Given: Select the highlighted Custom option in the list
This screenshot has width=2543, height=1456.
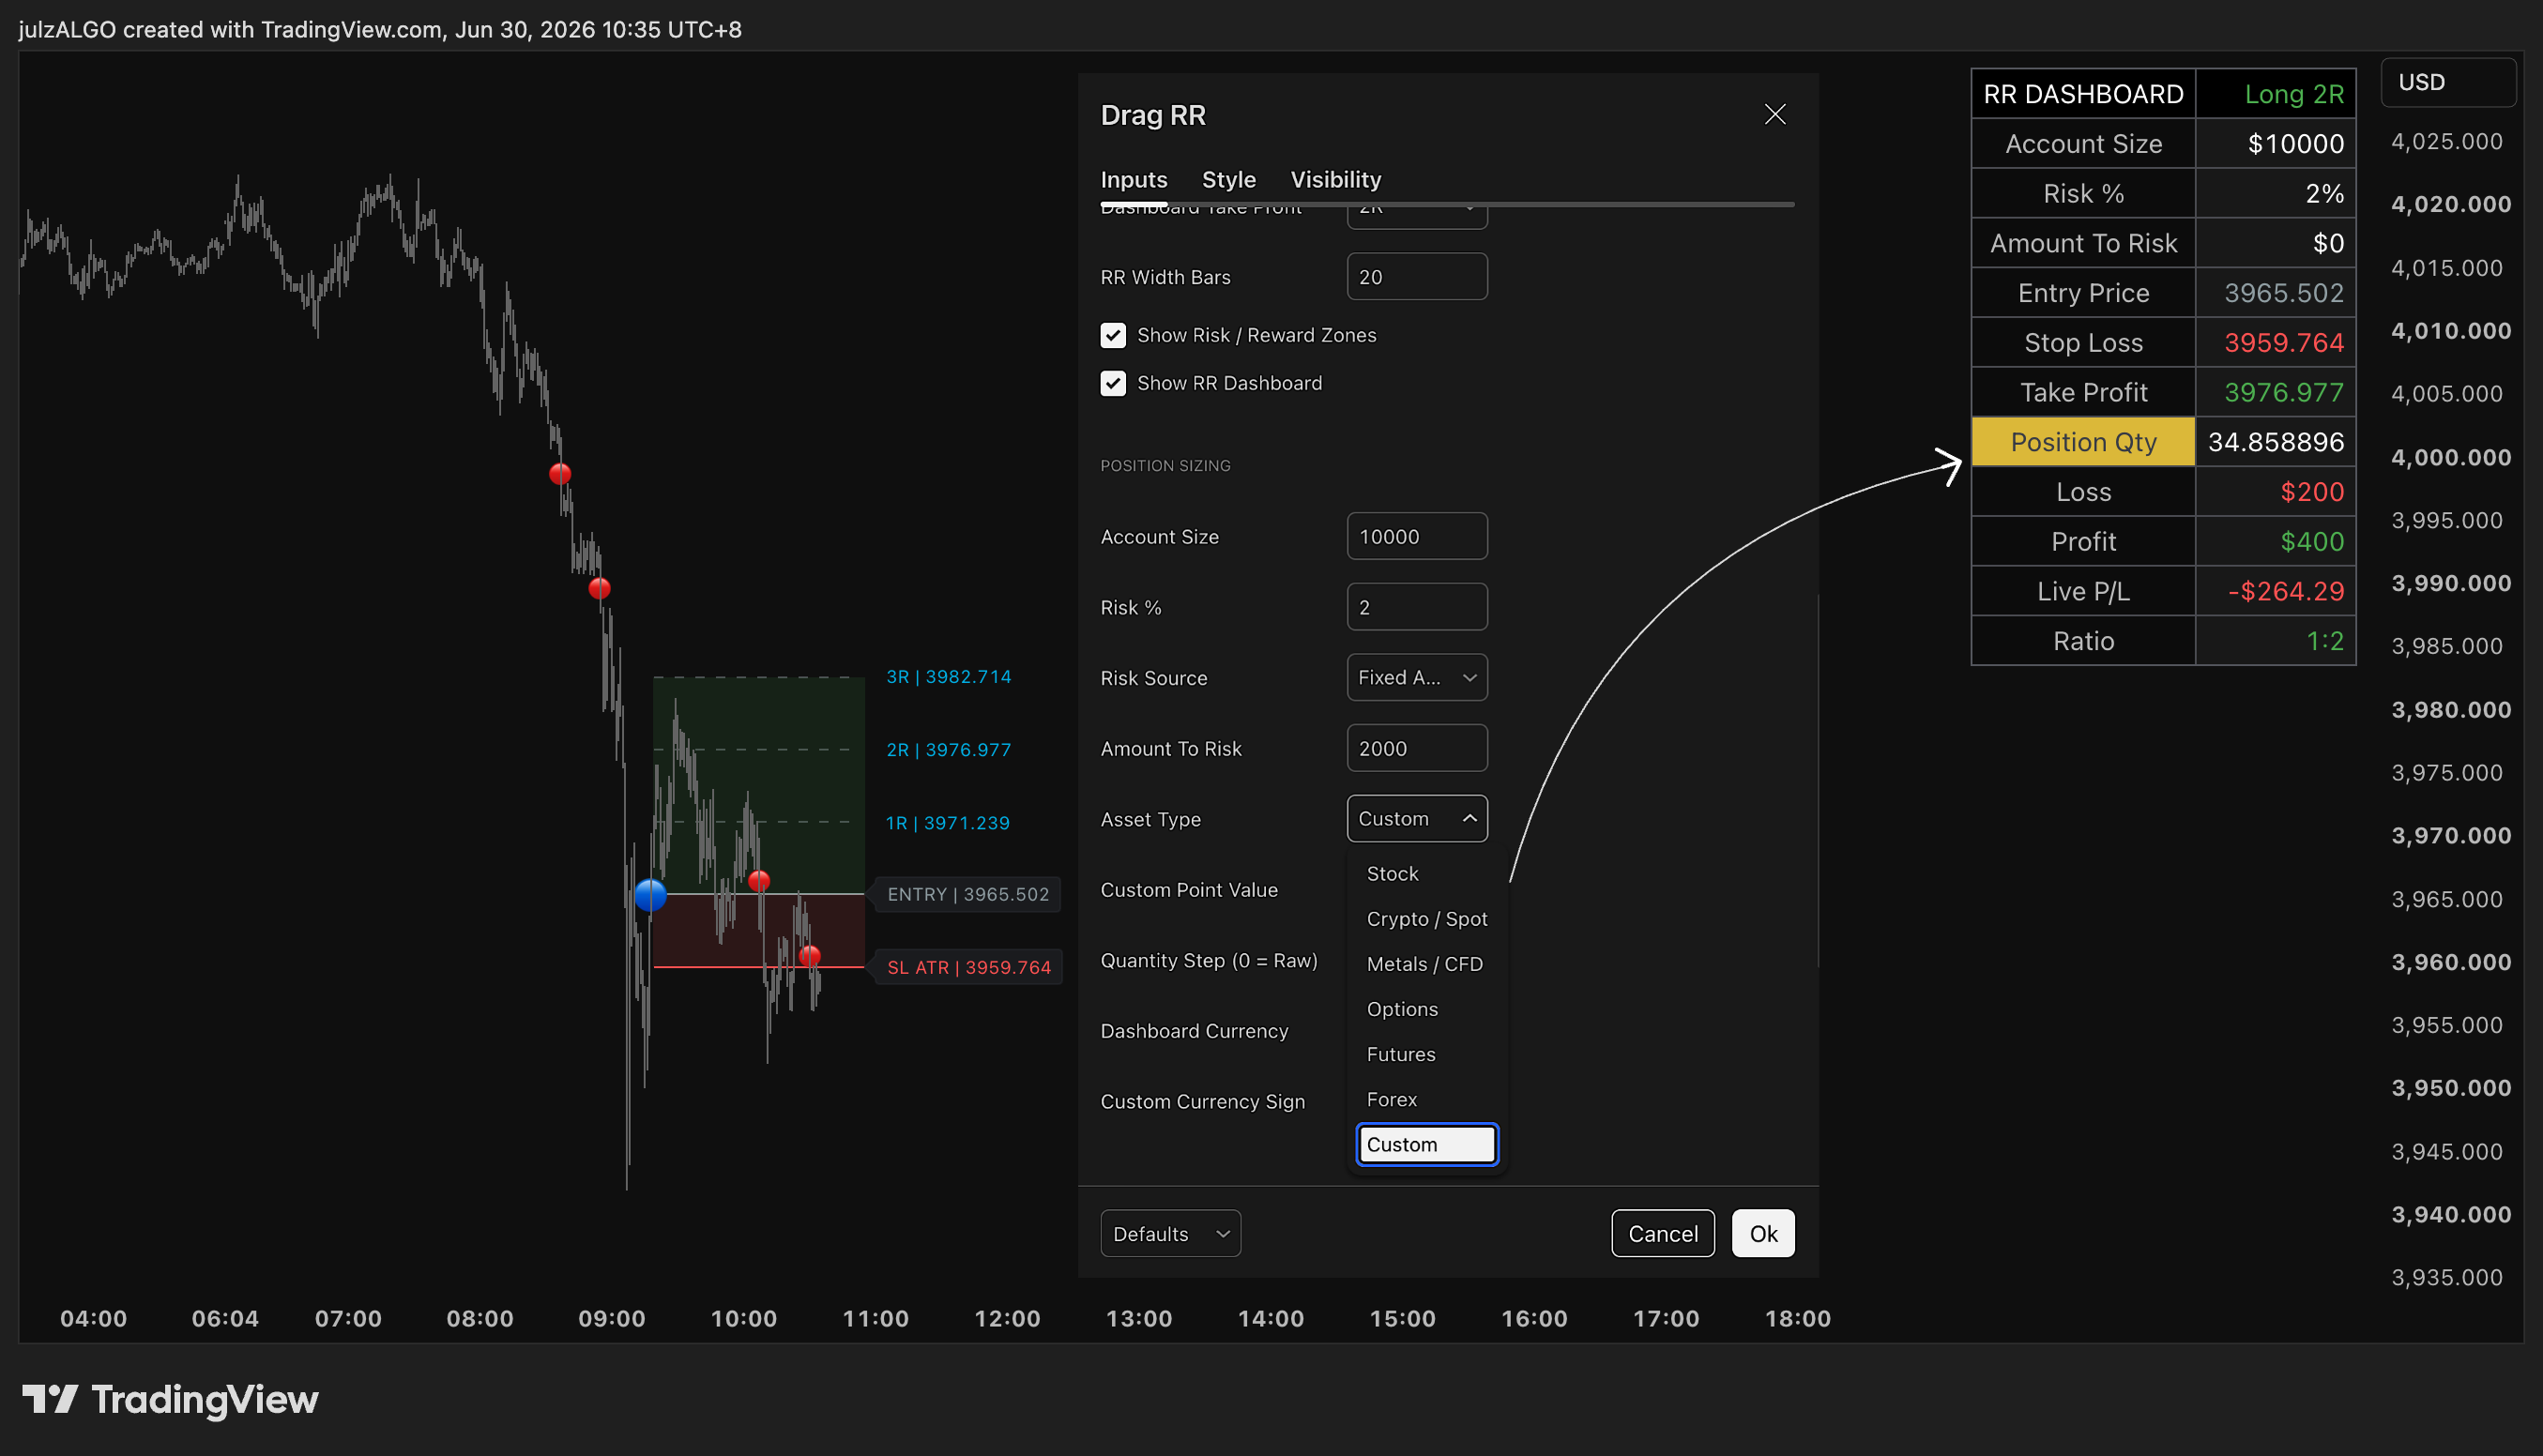Looking at the screenshot, I should pos(1427,1144).
